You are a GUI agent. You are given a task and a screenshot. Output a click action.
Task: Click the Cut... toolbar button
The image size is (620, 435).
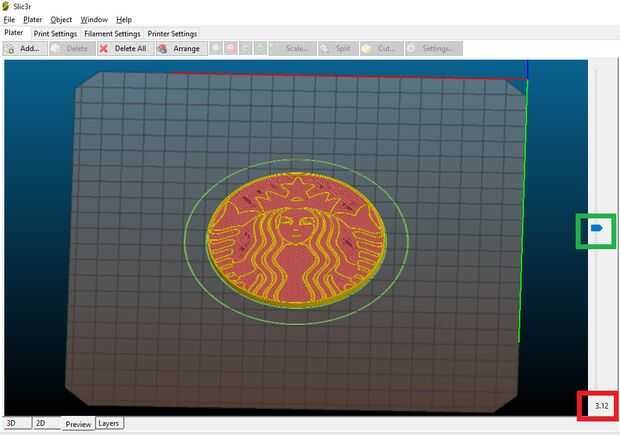click(382, 49)
